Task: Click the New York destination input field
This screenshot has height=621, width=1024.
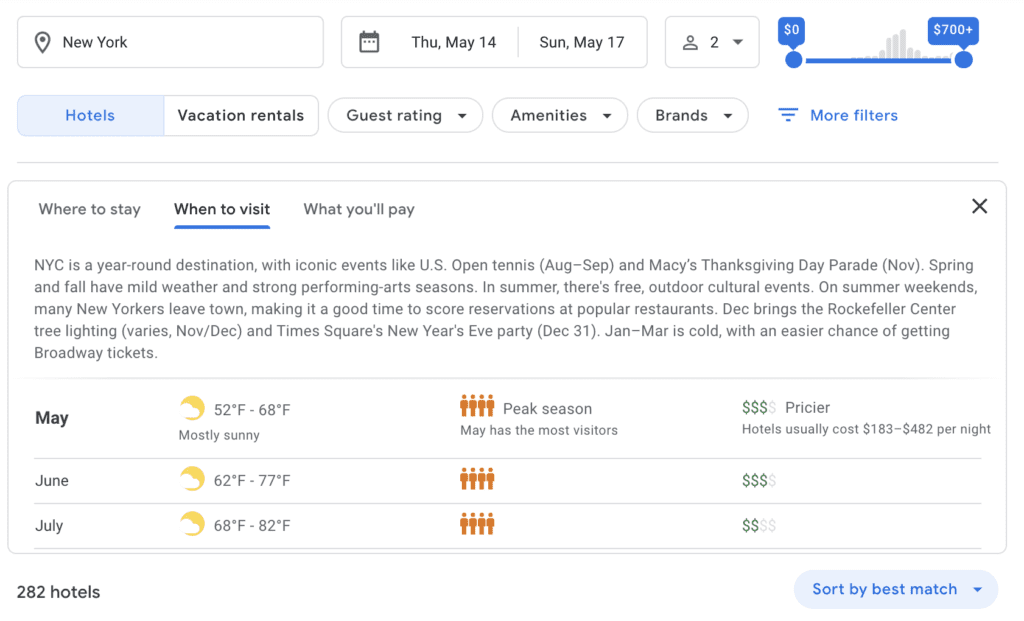Action: [170, 42]
